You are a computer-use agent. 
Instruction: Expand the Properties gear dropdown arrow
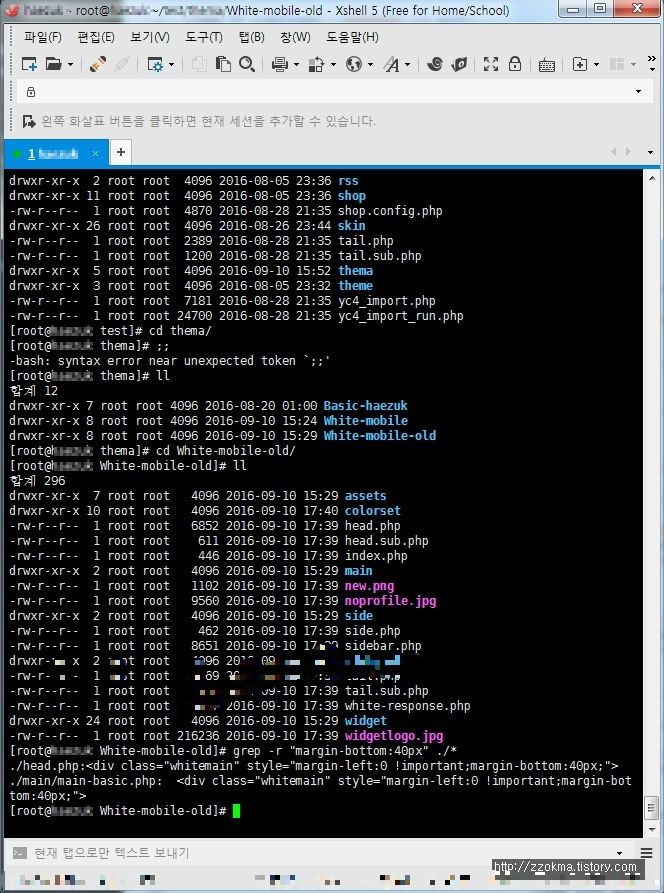[171, 64]
